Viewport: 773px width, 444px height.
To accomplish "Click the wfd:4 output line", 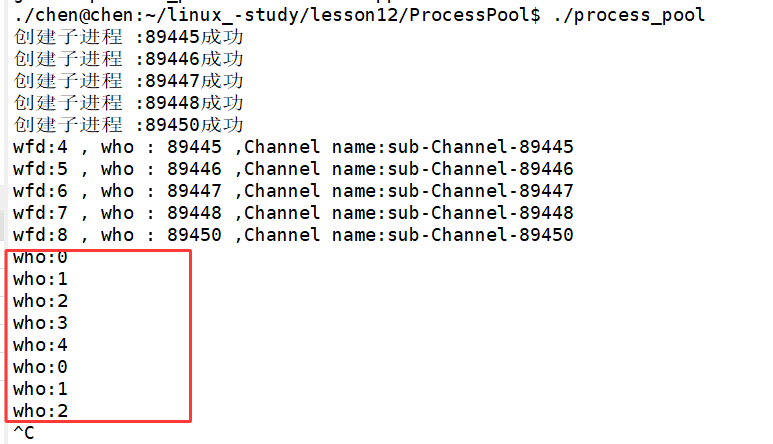I will pyautogui.click(x=293, y=147).
